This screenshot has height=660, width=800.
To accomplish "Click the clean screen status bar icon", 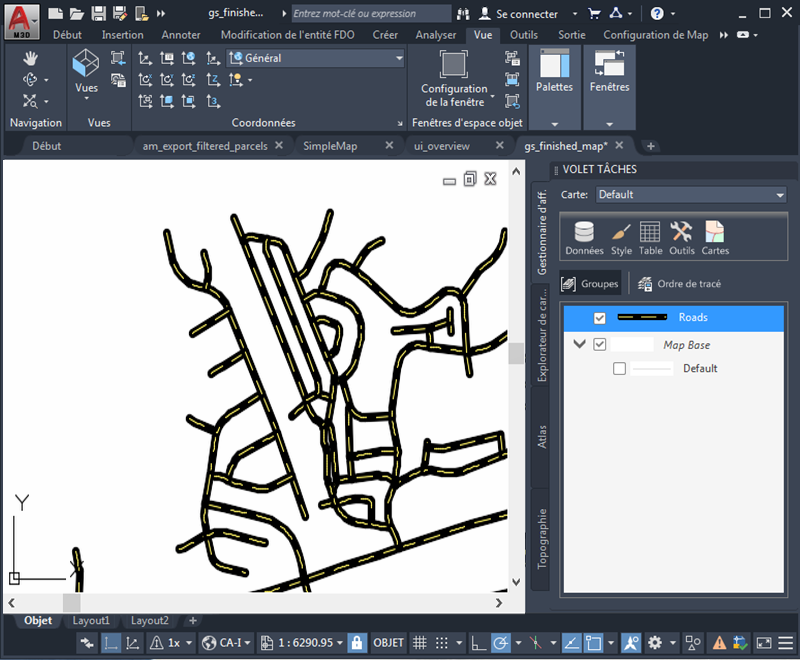I will point(764,643).
